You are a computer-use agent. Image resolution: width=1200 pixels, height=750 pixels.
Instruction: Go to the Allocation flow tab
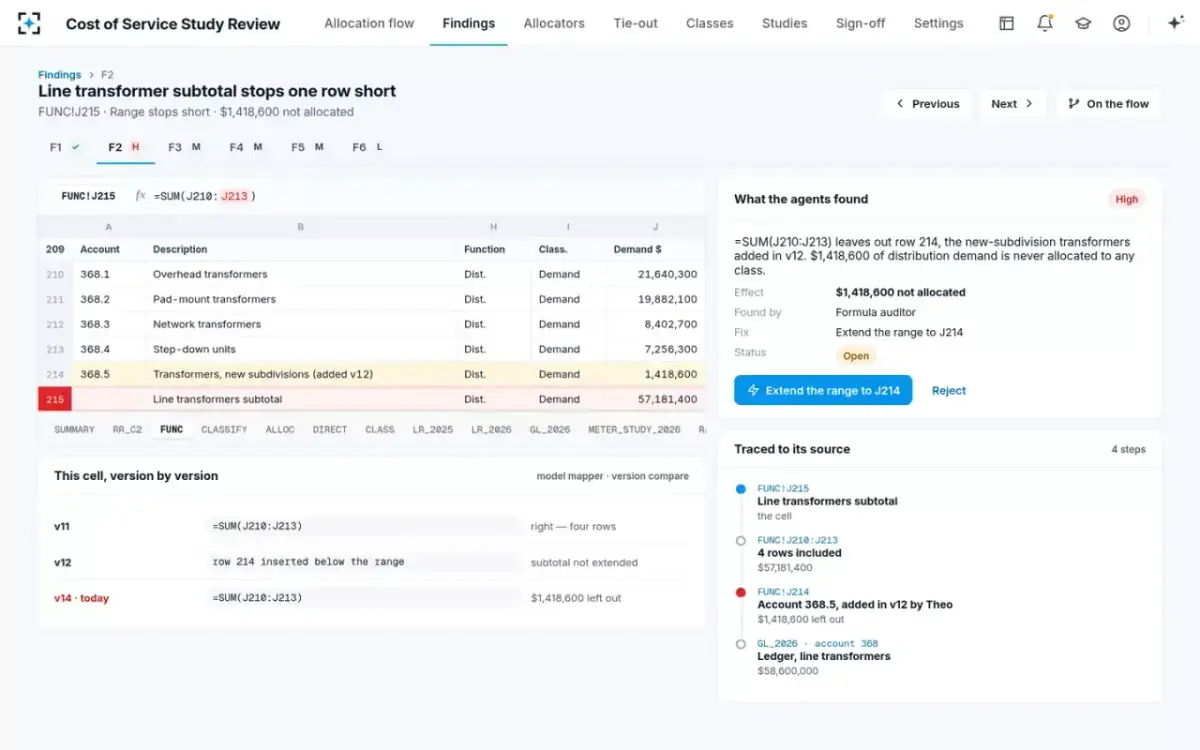[369, 23]
